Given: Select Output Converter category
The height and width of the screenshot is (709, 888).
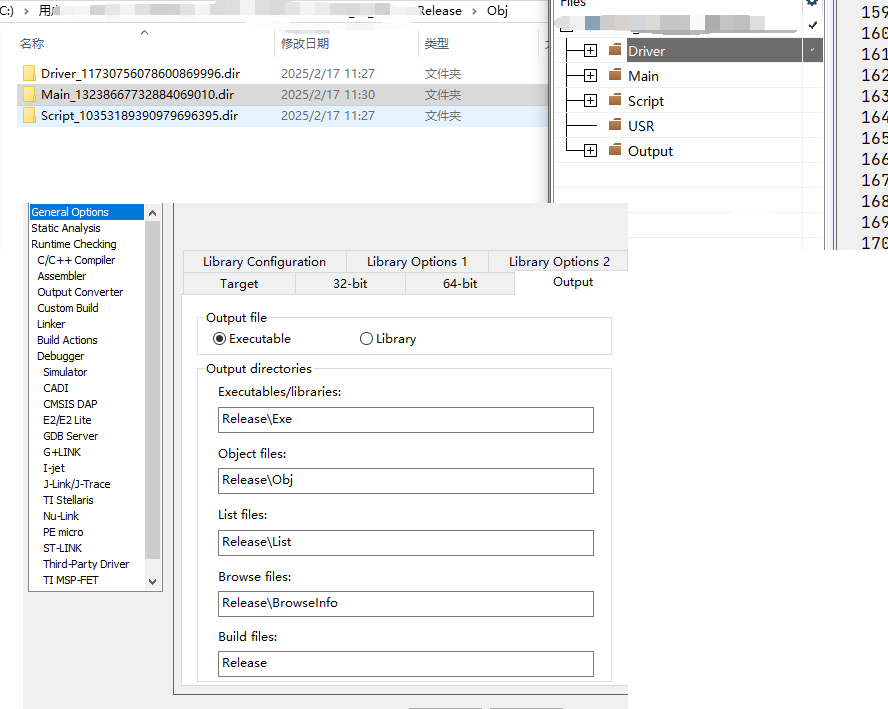Looking at the screenshot, I should (x=80, y=292).
